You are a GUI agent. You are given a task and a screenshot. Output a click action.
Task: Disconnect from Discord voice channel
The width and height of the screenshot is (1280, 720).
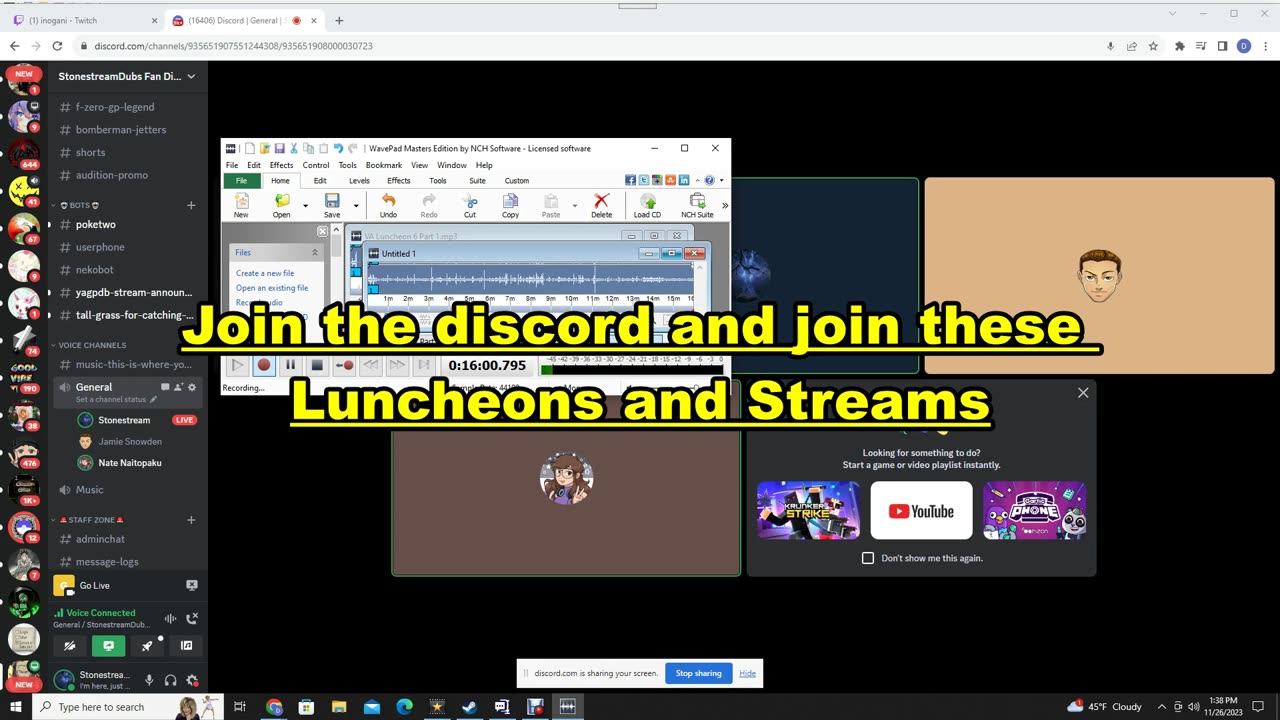click(x=192, y=618)
